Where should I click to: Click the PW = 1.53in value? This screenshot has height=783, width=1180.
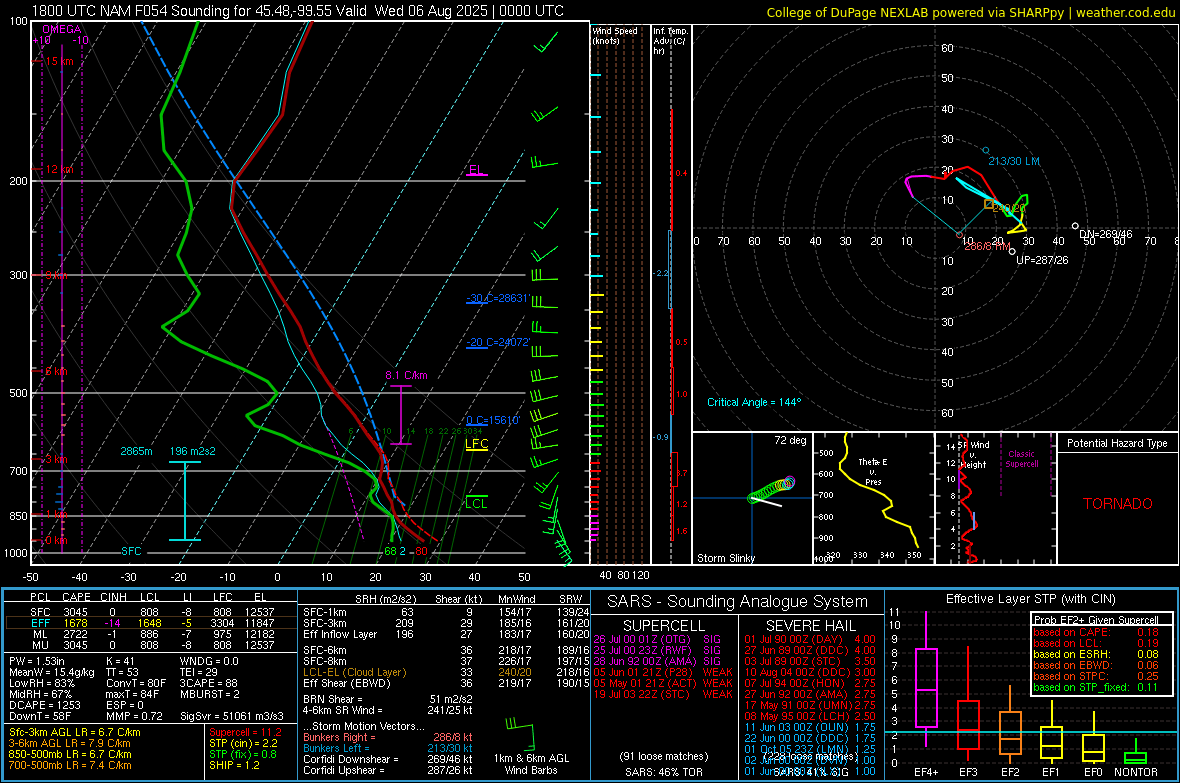tap(37, 661)
